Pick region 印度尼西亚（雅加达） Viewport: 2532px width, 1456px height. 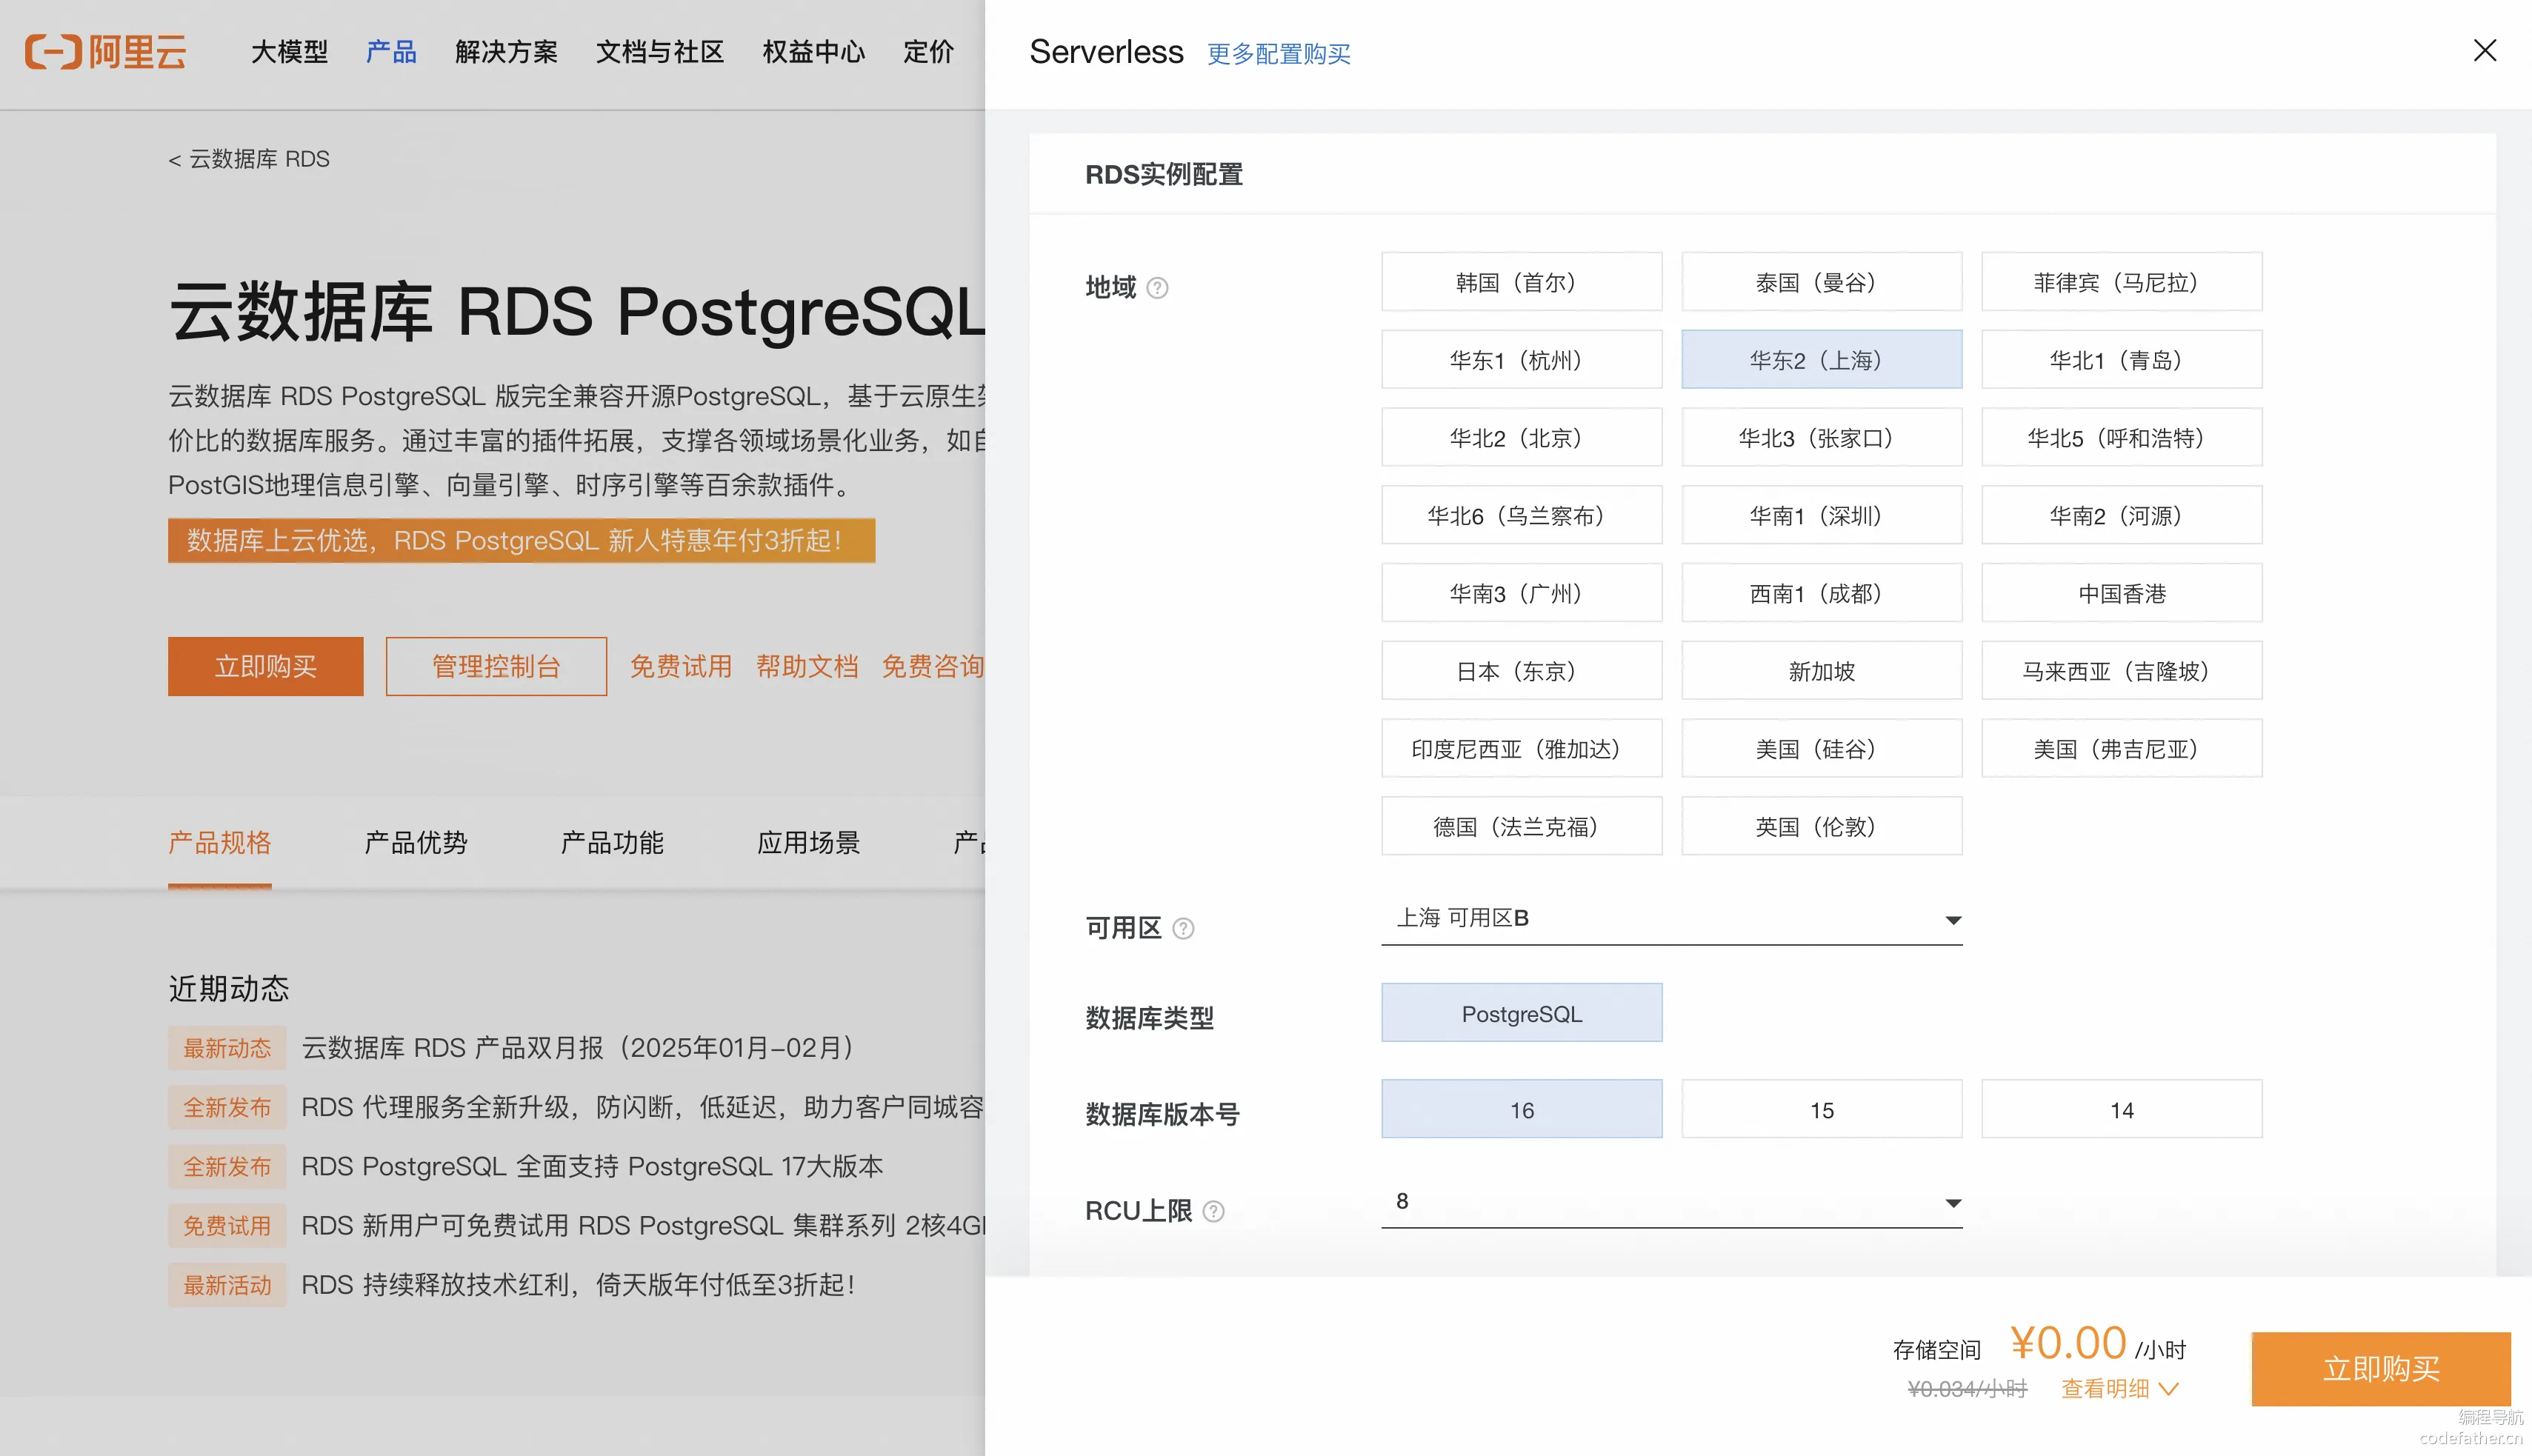(x=1521, y=749)
